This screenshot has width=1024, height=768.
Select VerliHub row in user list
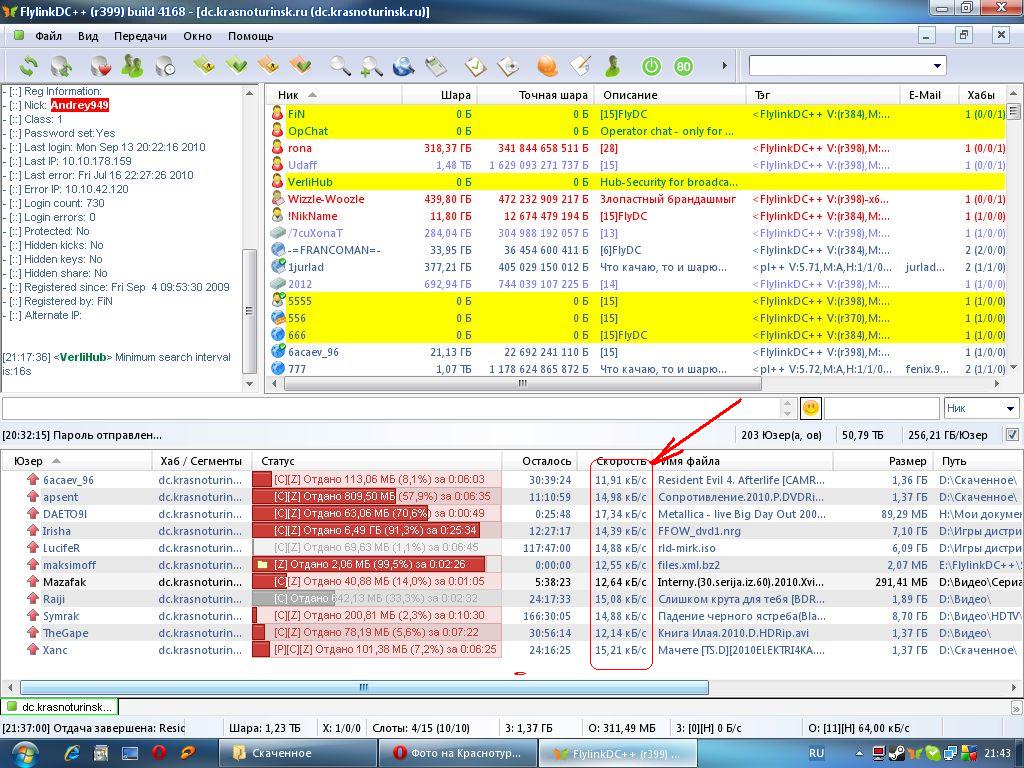tap(637, 182)
